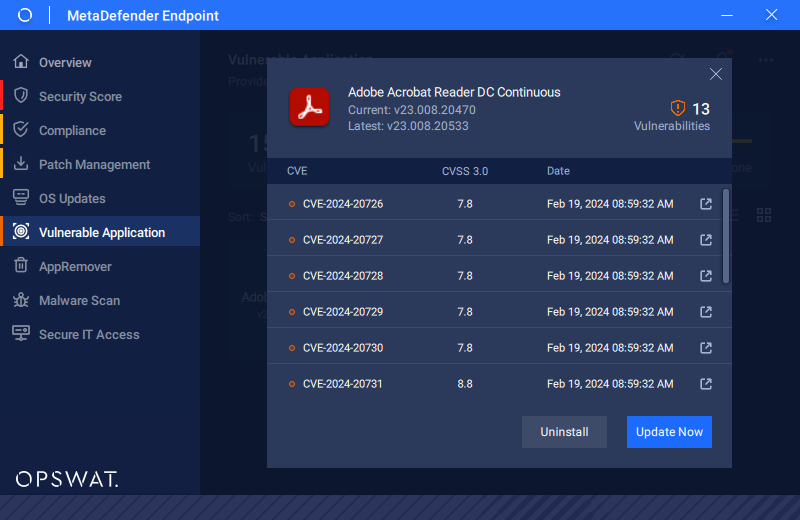Click the 8.8 CVSS score value
800x520 pixels.
465,384
